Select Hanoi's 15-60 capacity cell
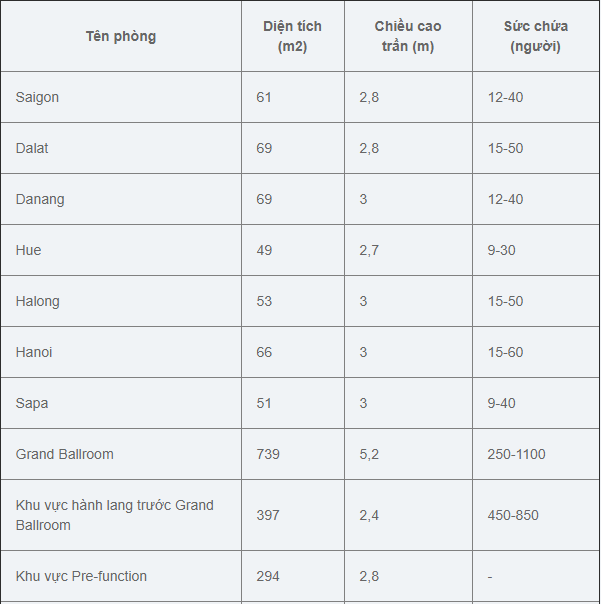The height and width of the screenshot is (604, 601). (505, 352)
